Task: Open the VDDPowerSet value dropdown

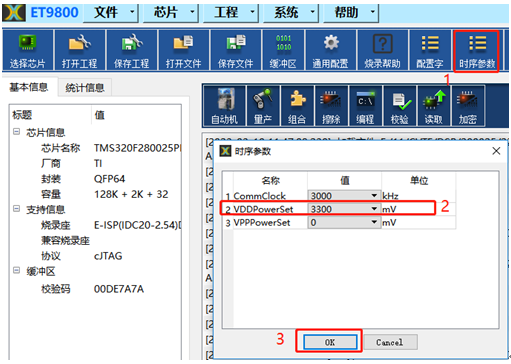Action: 374,209
